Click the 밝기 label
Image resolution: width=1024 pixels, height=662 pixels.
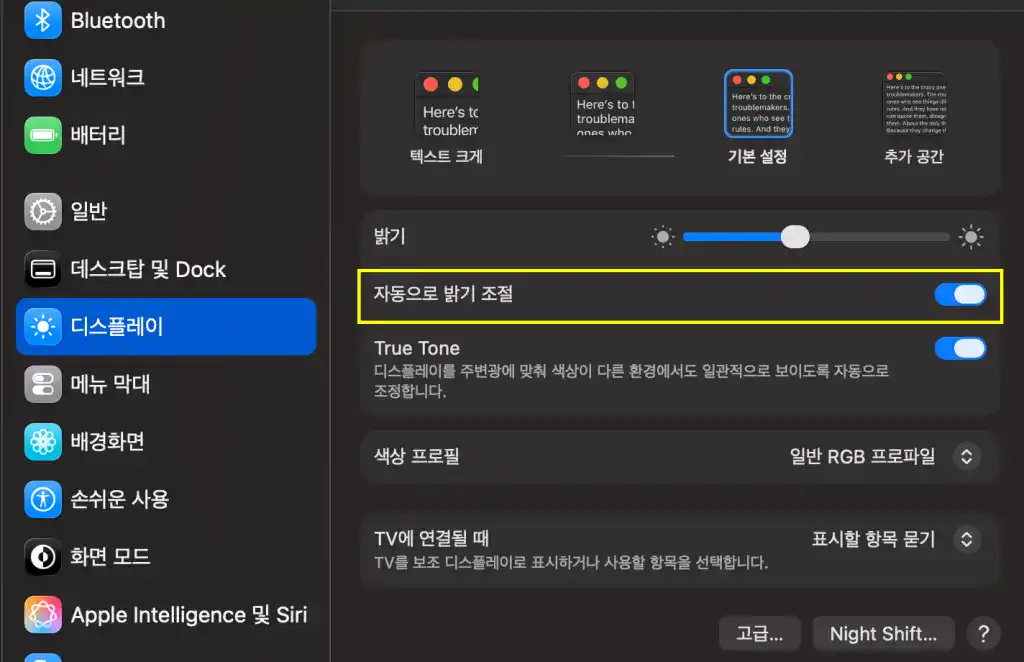[390, 236]
